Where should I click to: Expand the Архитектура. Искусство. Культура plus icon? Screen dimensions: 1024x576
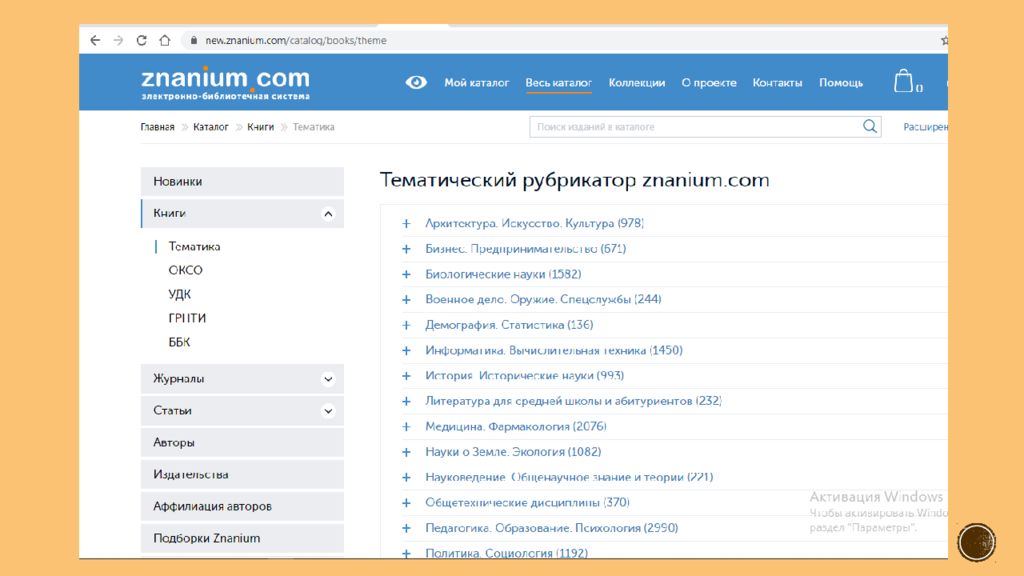click(x=406, y=223)
